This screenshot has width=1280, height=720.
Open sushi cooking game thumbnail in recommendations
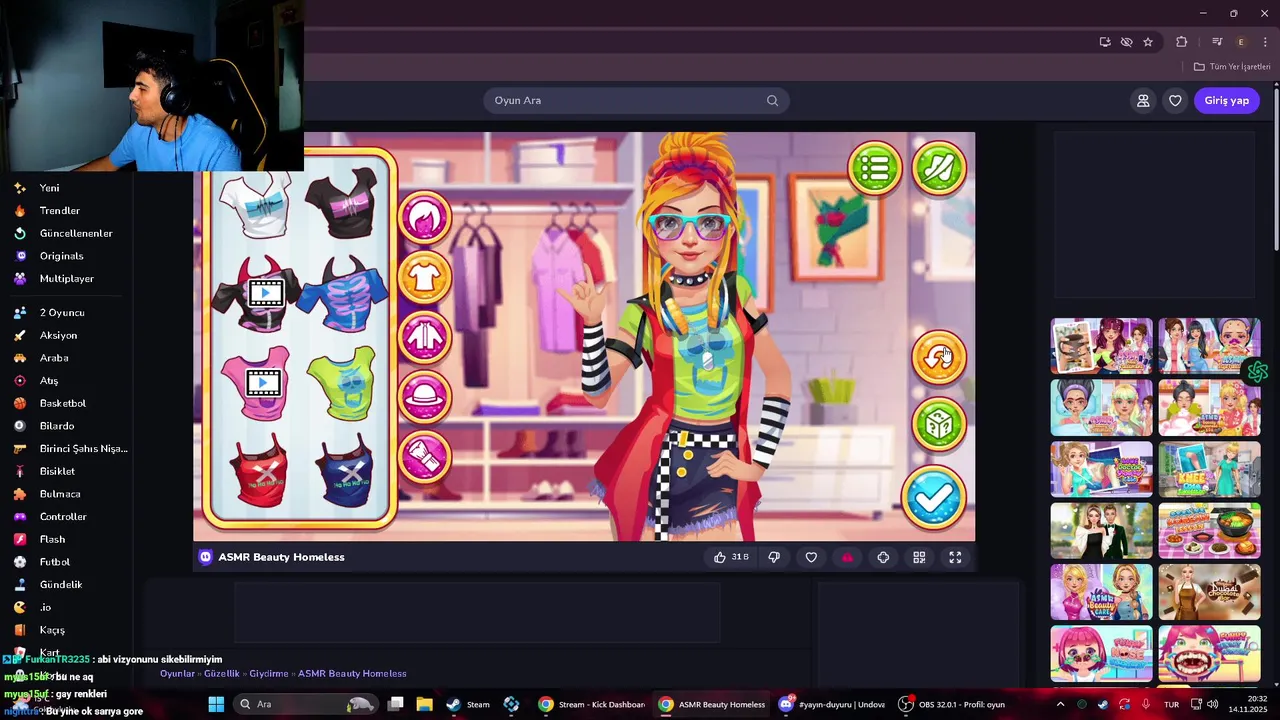[x=1209, y=530]
